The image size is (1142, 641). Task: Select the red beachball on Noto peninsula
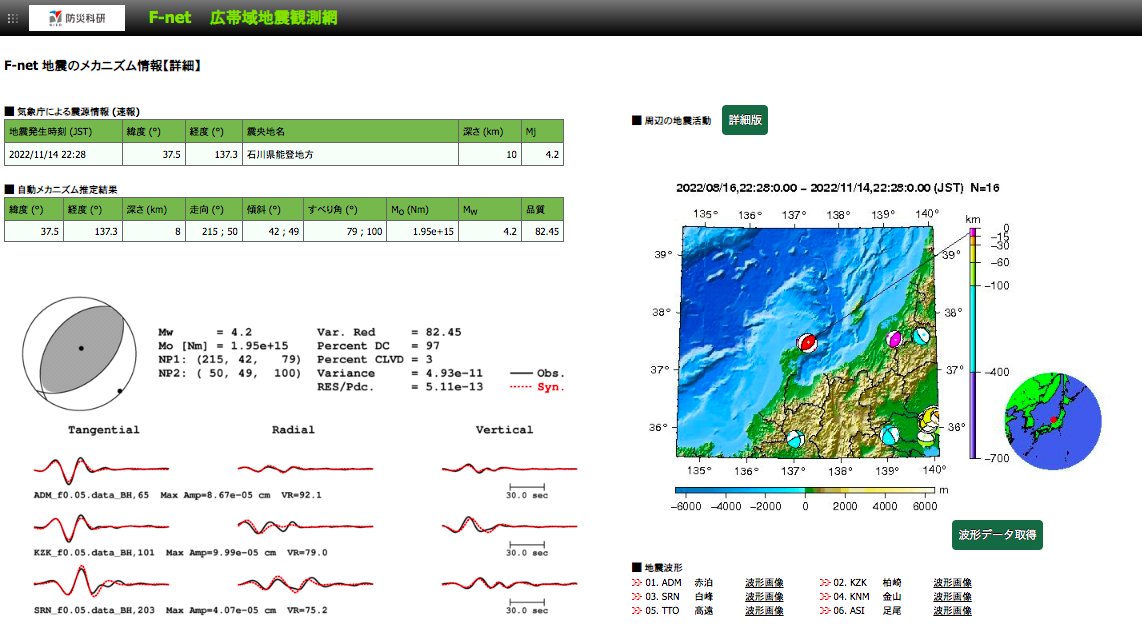(x=807, y=342)
